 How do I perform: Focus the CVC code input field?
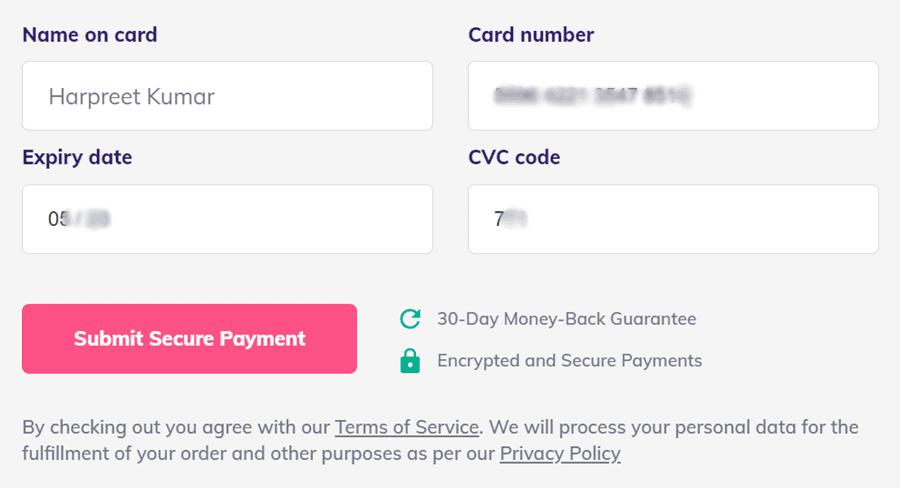[x=673, y=219]
